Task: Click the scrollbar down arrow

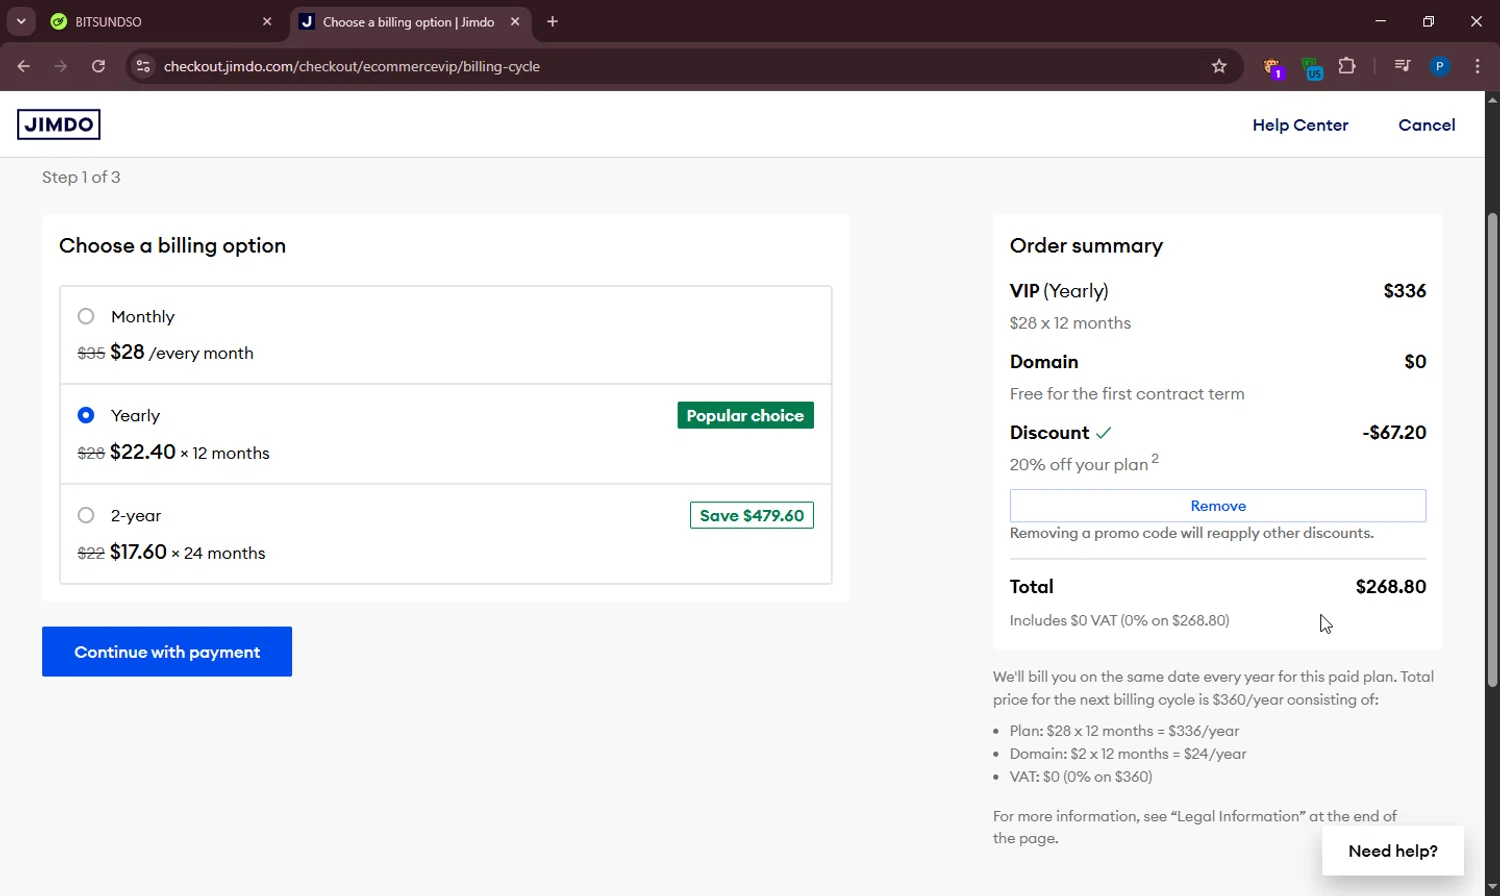Action: point(1492,887)
